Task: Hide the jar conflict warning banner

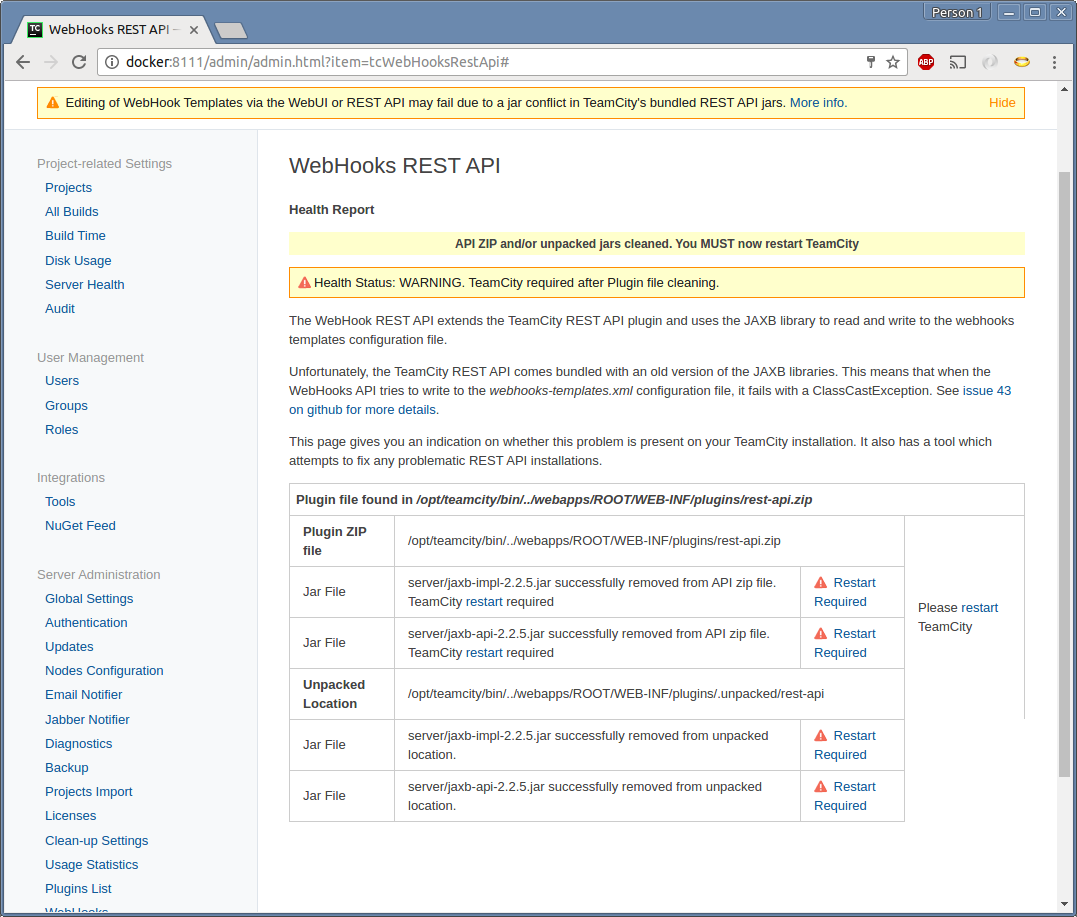Action: [1001, 102]
